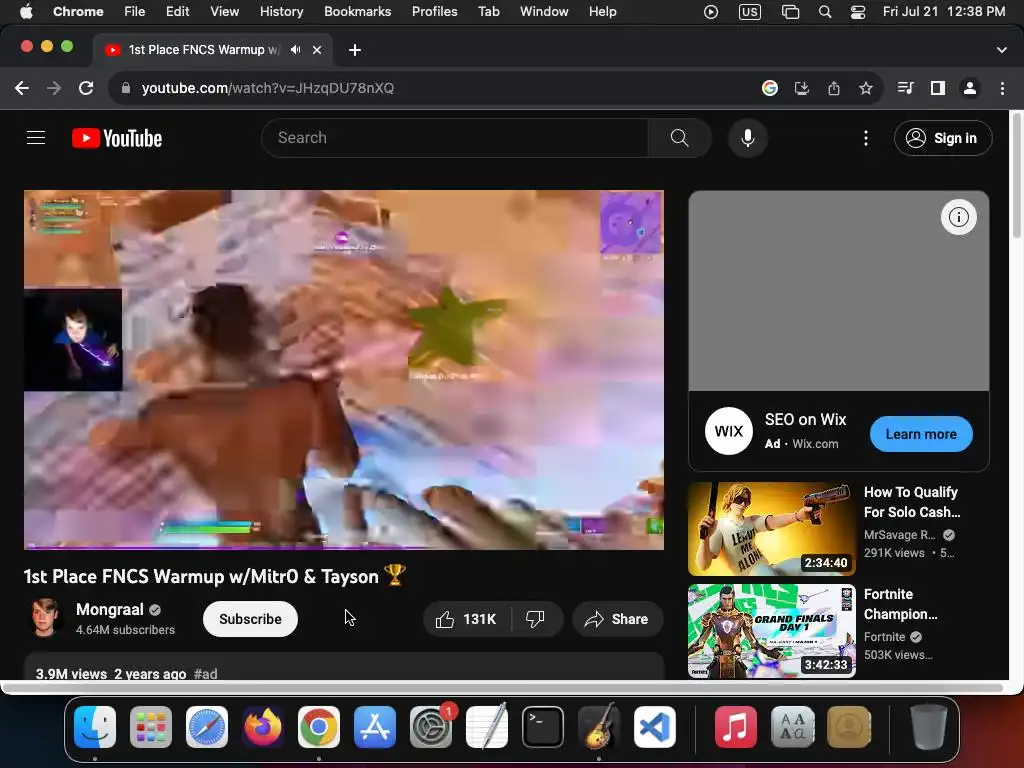Open Grand Finals Day 1 thumbnail
The width and height of the screenshot is (1024, 768).
(771, 631)
